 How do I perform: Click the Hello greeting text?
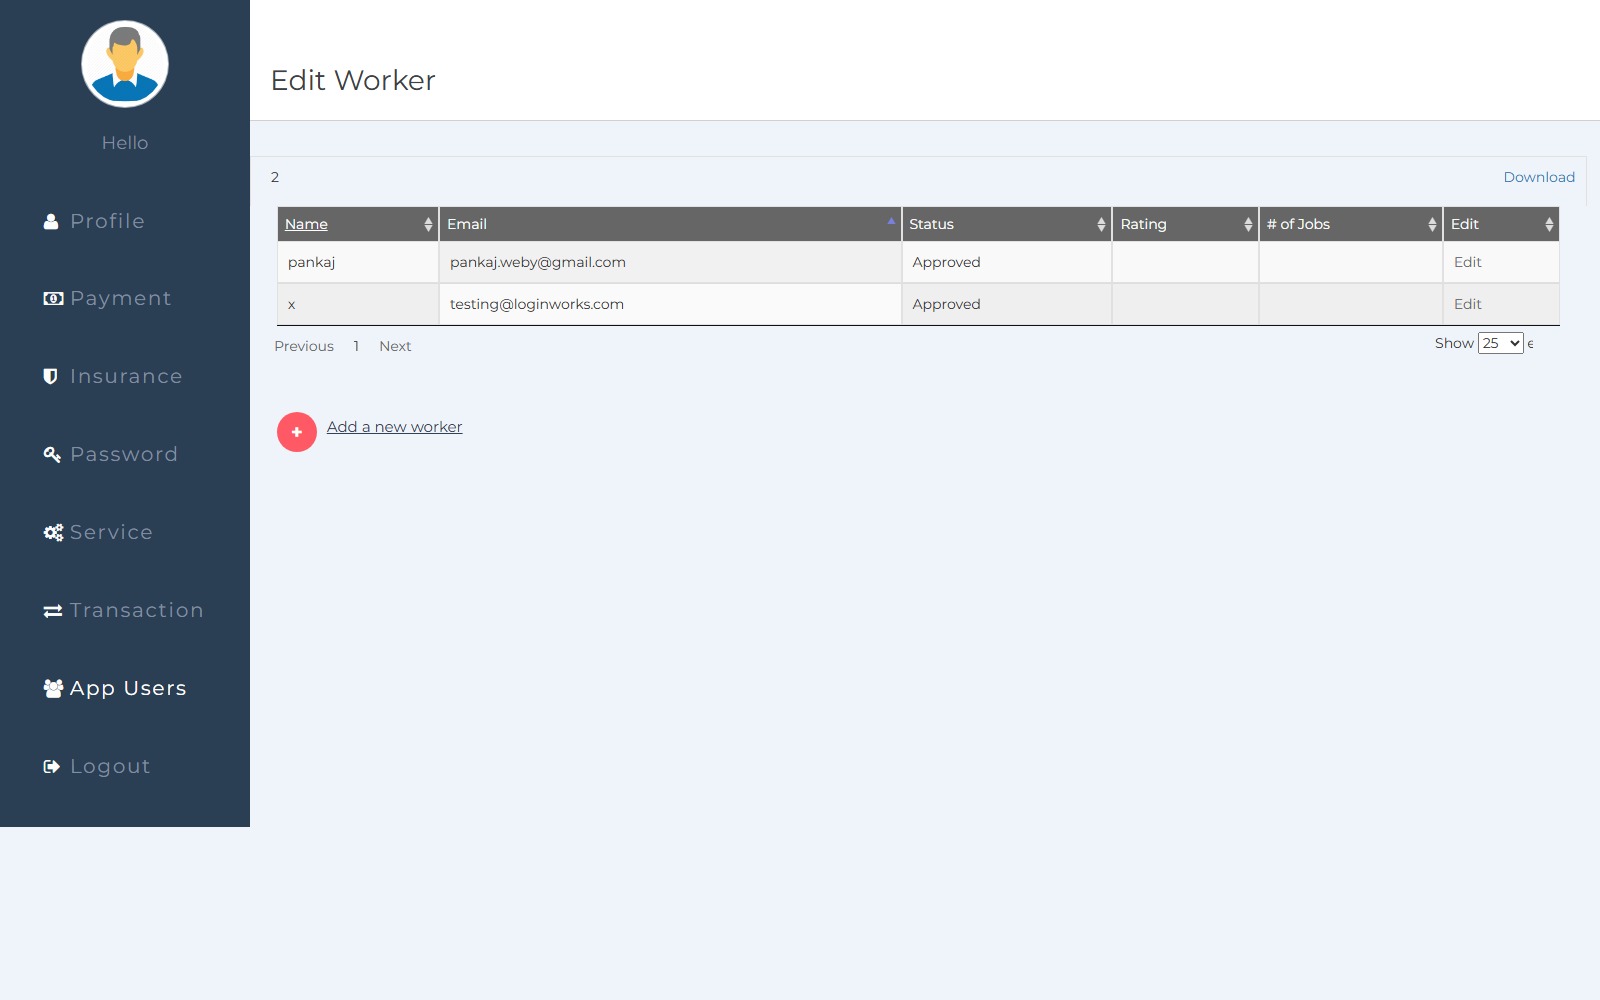pos(125,143)
